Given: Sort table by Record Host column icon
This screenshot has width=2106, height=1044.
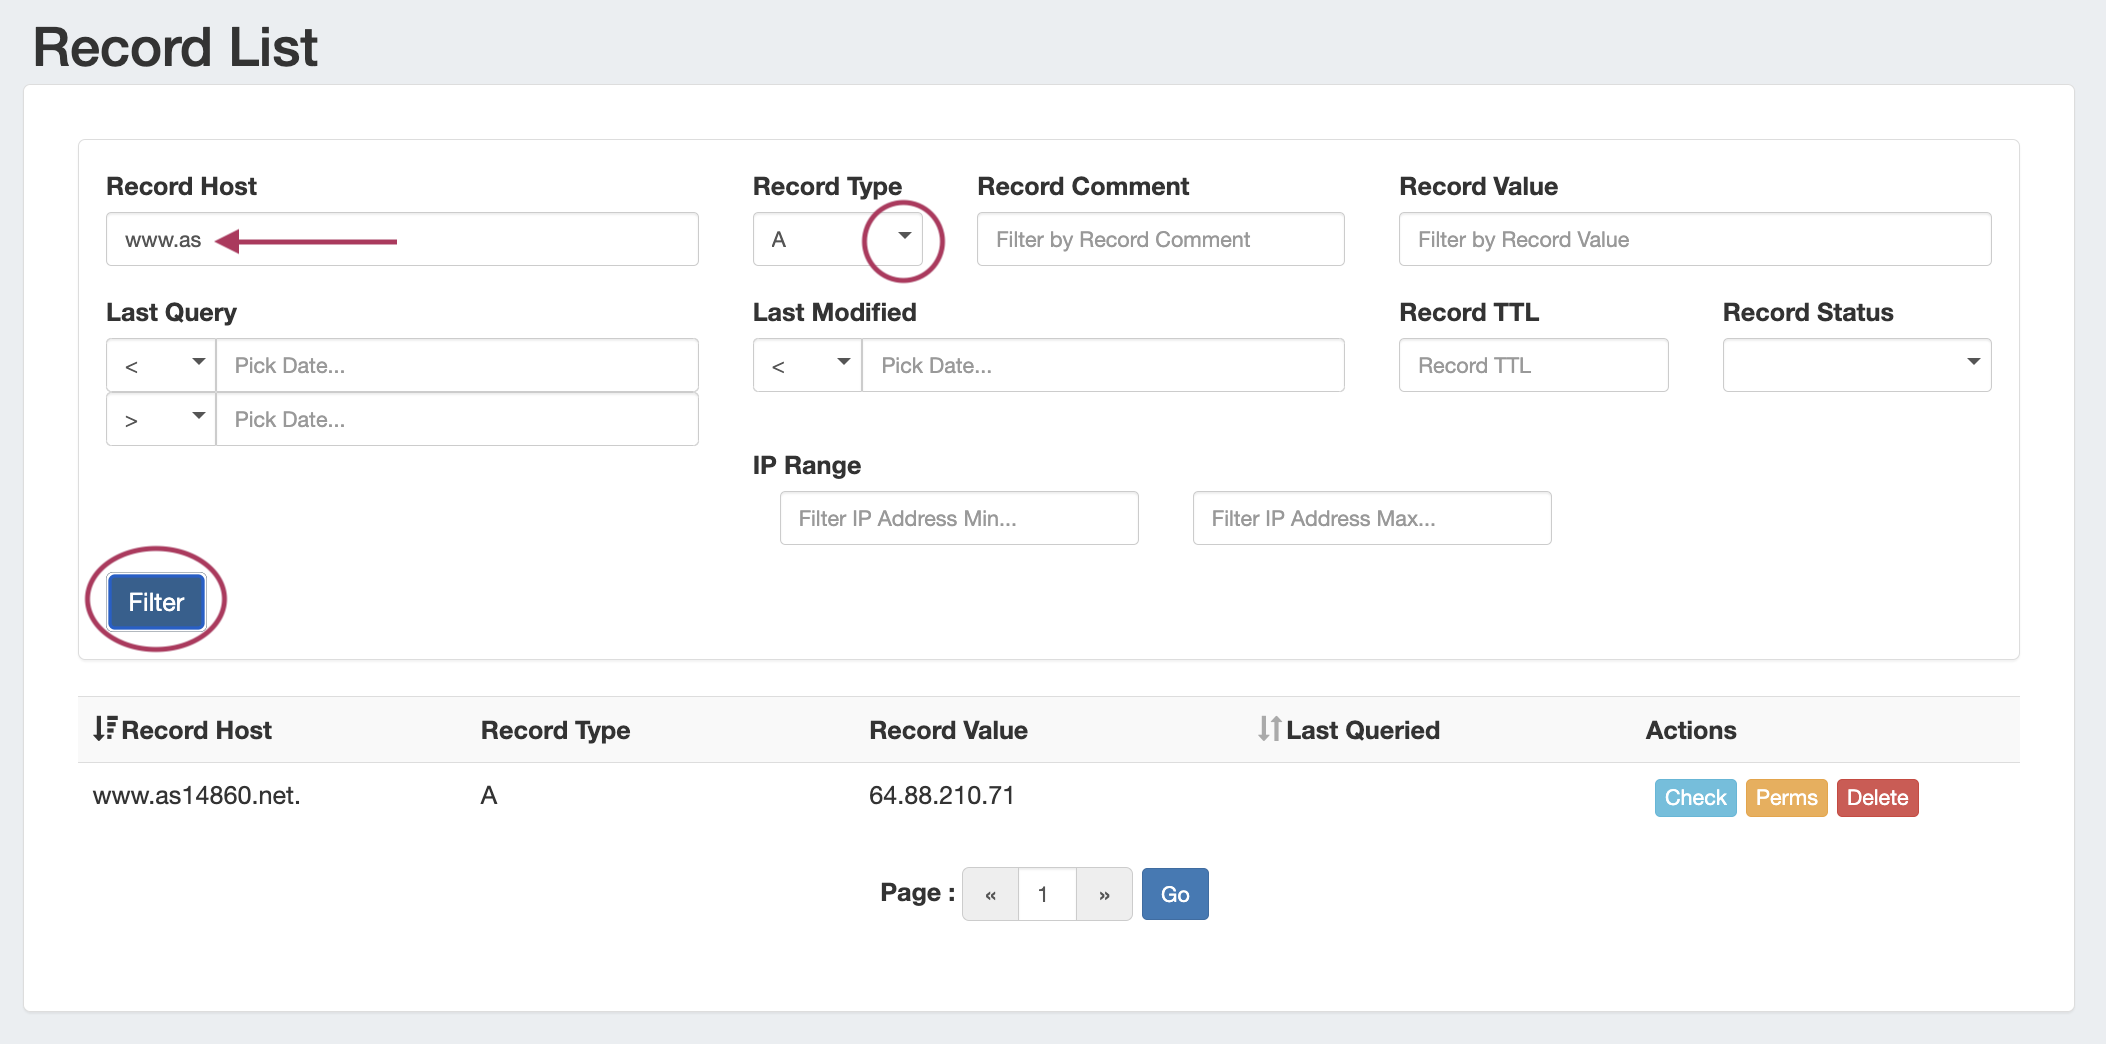Looking at the screenshot, I should tap(105, 729).
